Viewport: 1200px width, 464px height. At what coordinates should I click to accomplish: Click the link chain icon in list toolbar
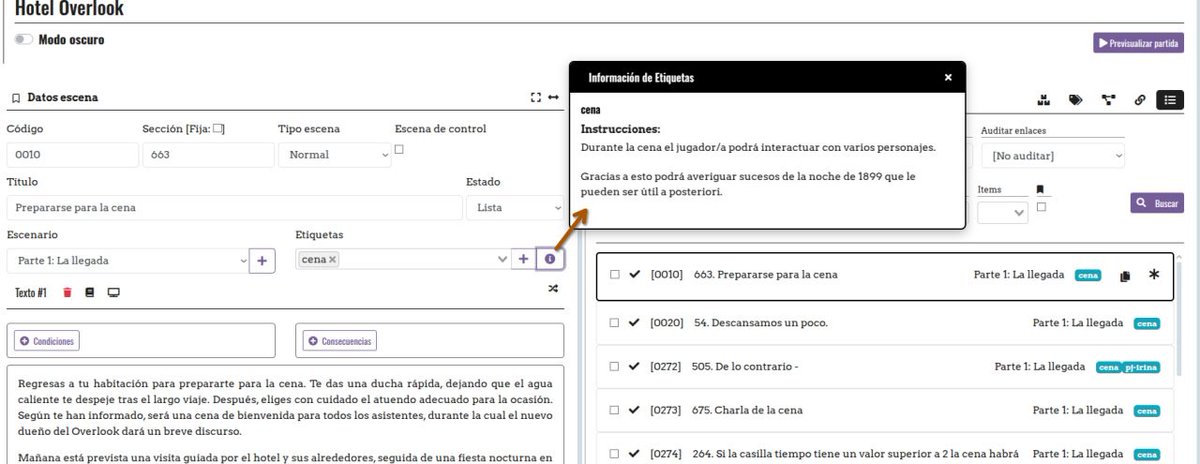coord(1140,100)
